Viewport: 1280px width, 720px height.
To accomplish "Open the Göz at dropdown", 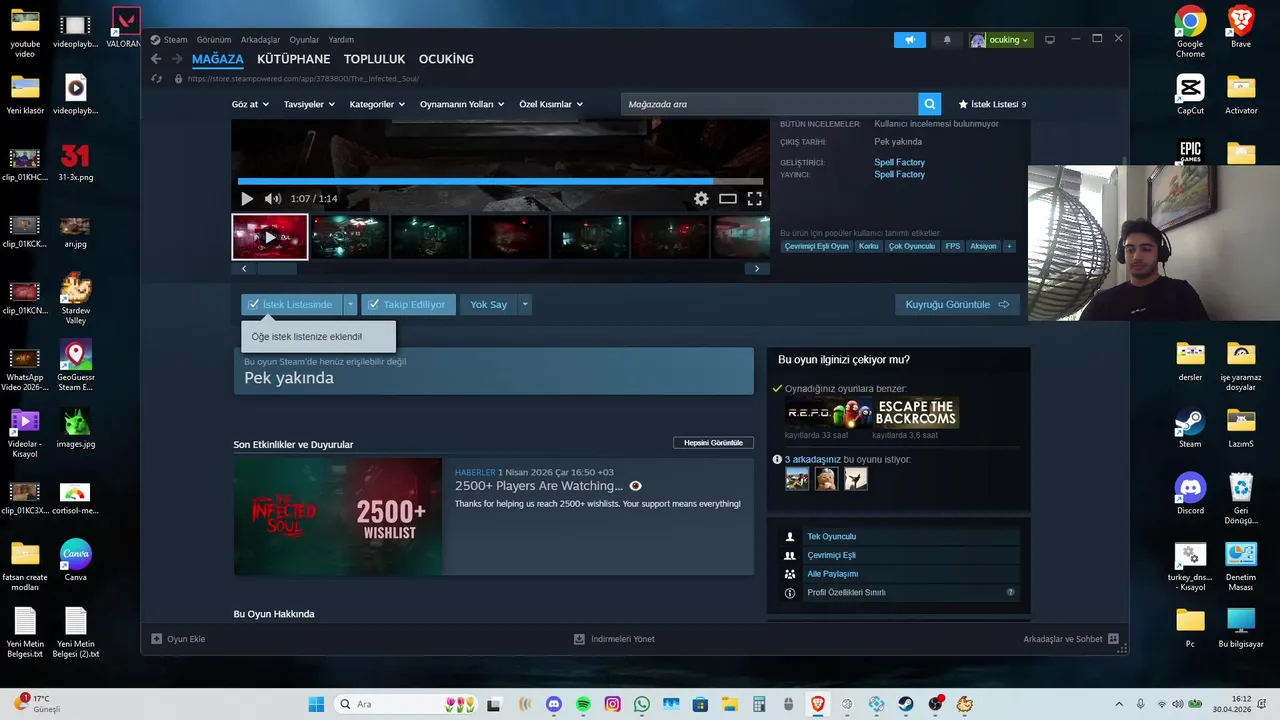I will (x=250, y=104).
